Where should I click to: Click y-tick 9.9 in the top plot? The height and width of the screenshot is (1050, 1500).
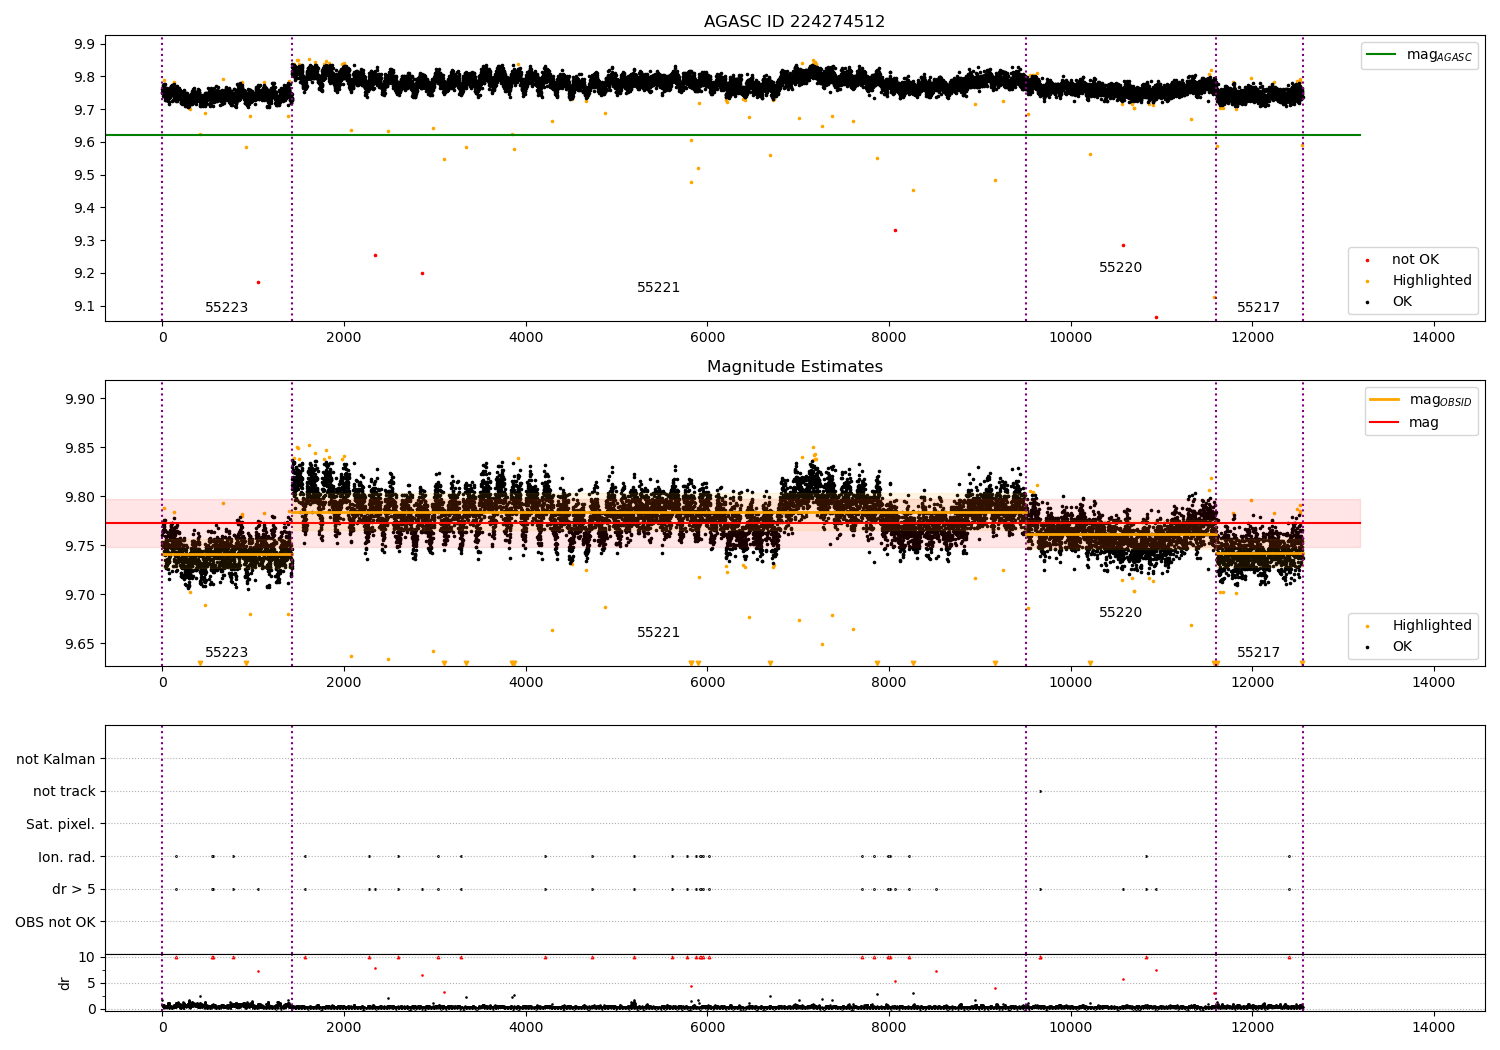pos(83,44)
